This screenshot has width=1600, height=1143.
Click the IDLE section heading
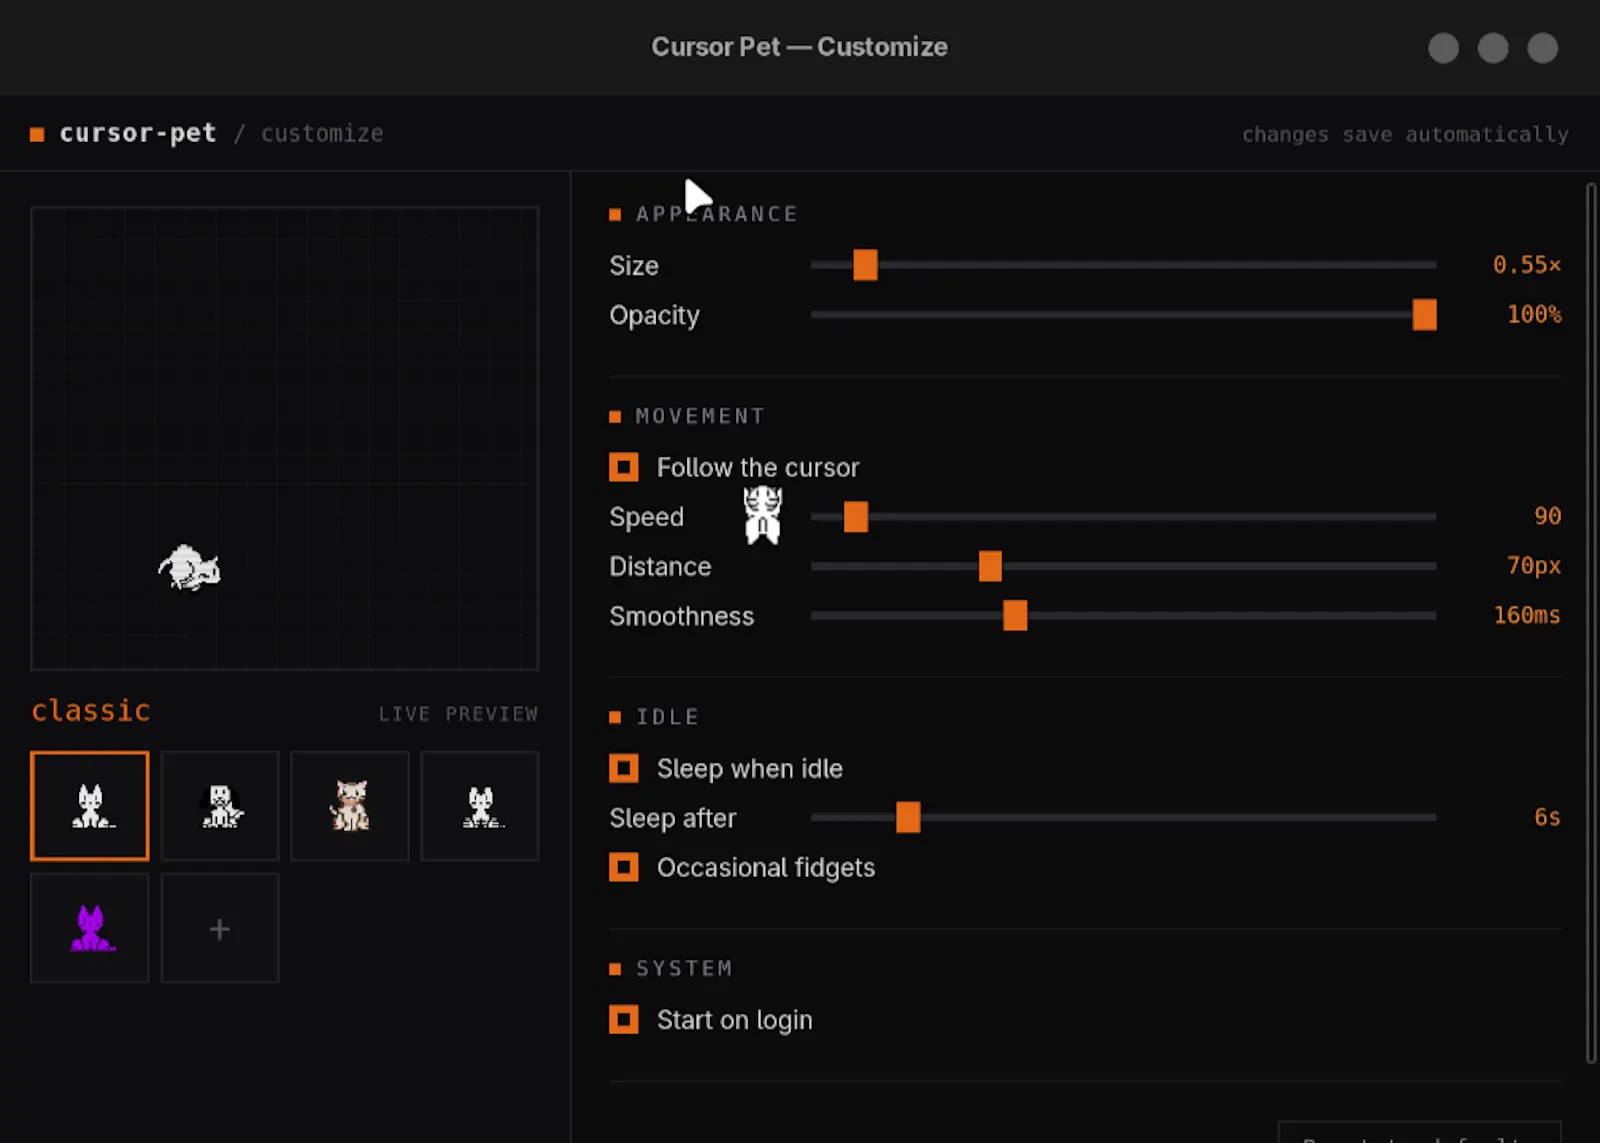click(667, 717)
